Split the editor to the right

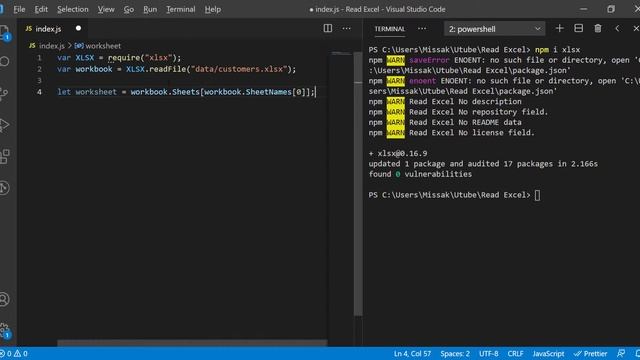[328, 28]
